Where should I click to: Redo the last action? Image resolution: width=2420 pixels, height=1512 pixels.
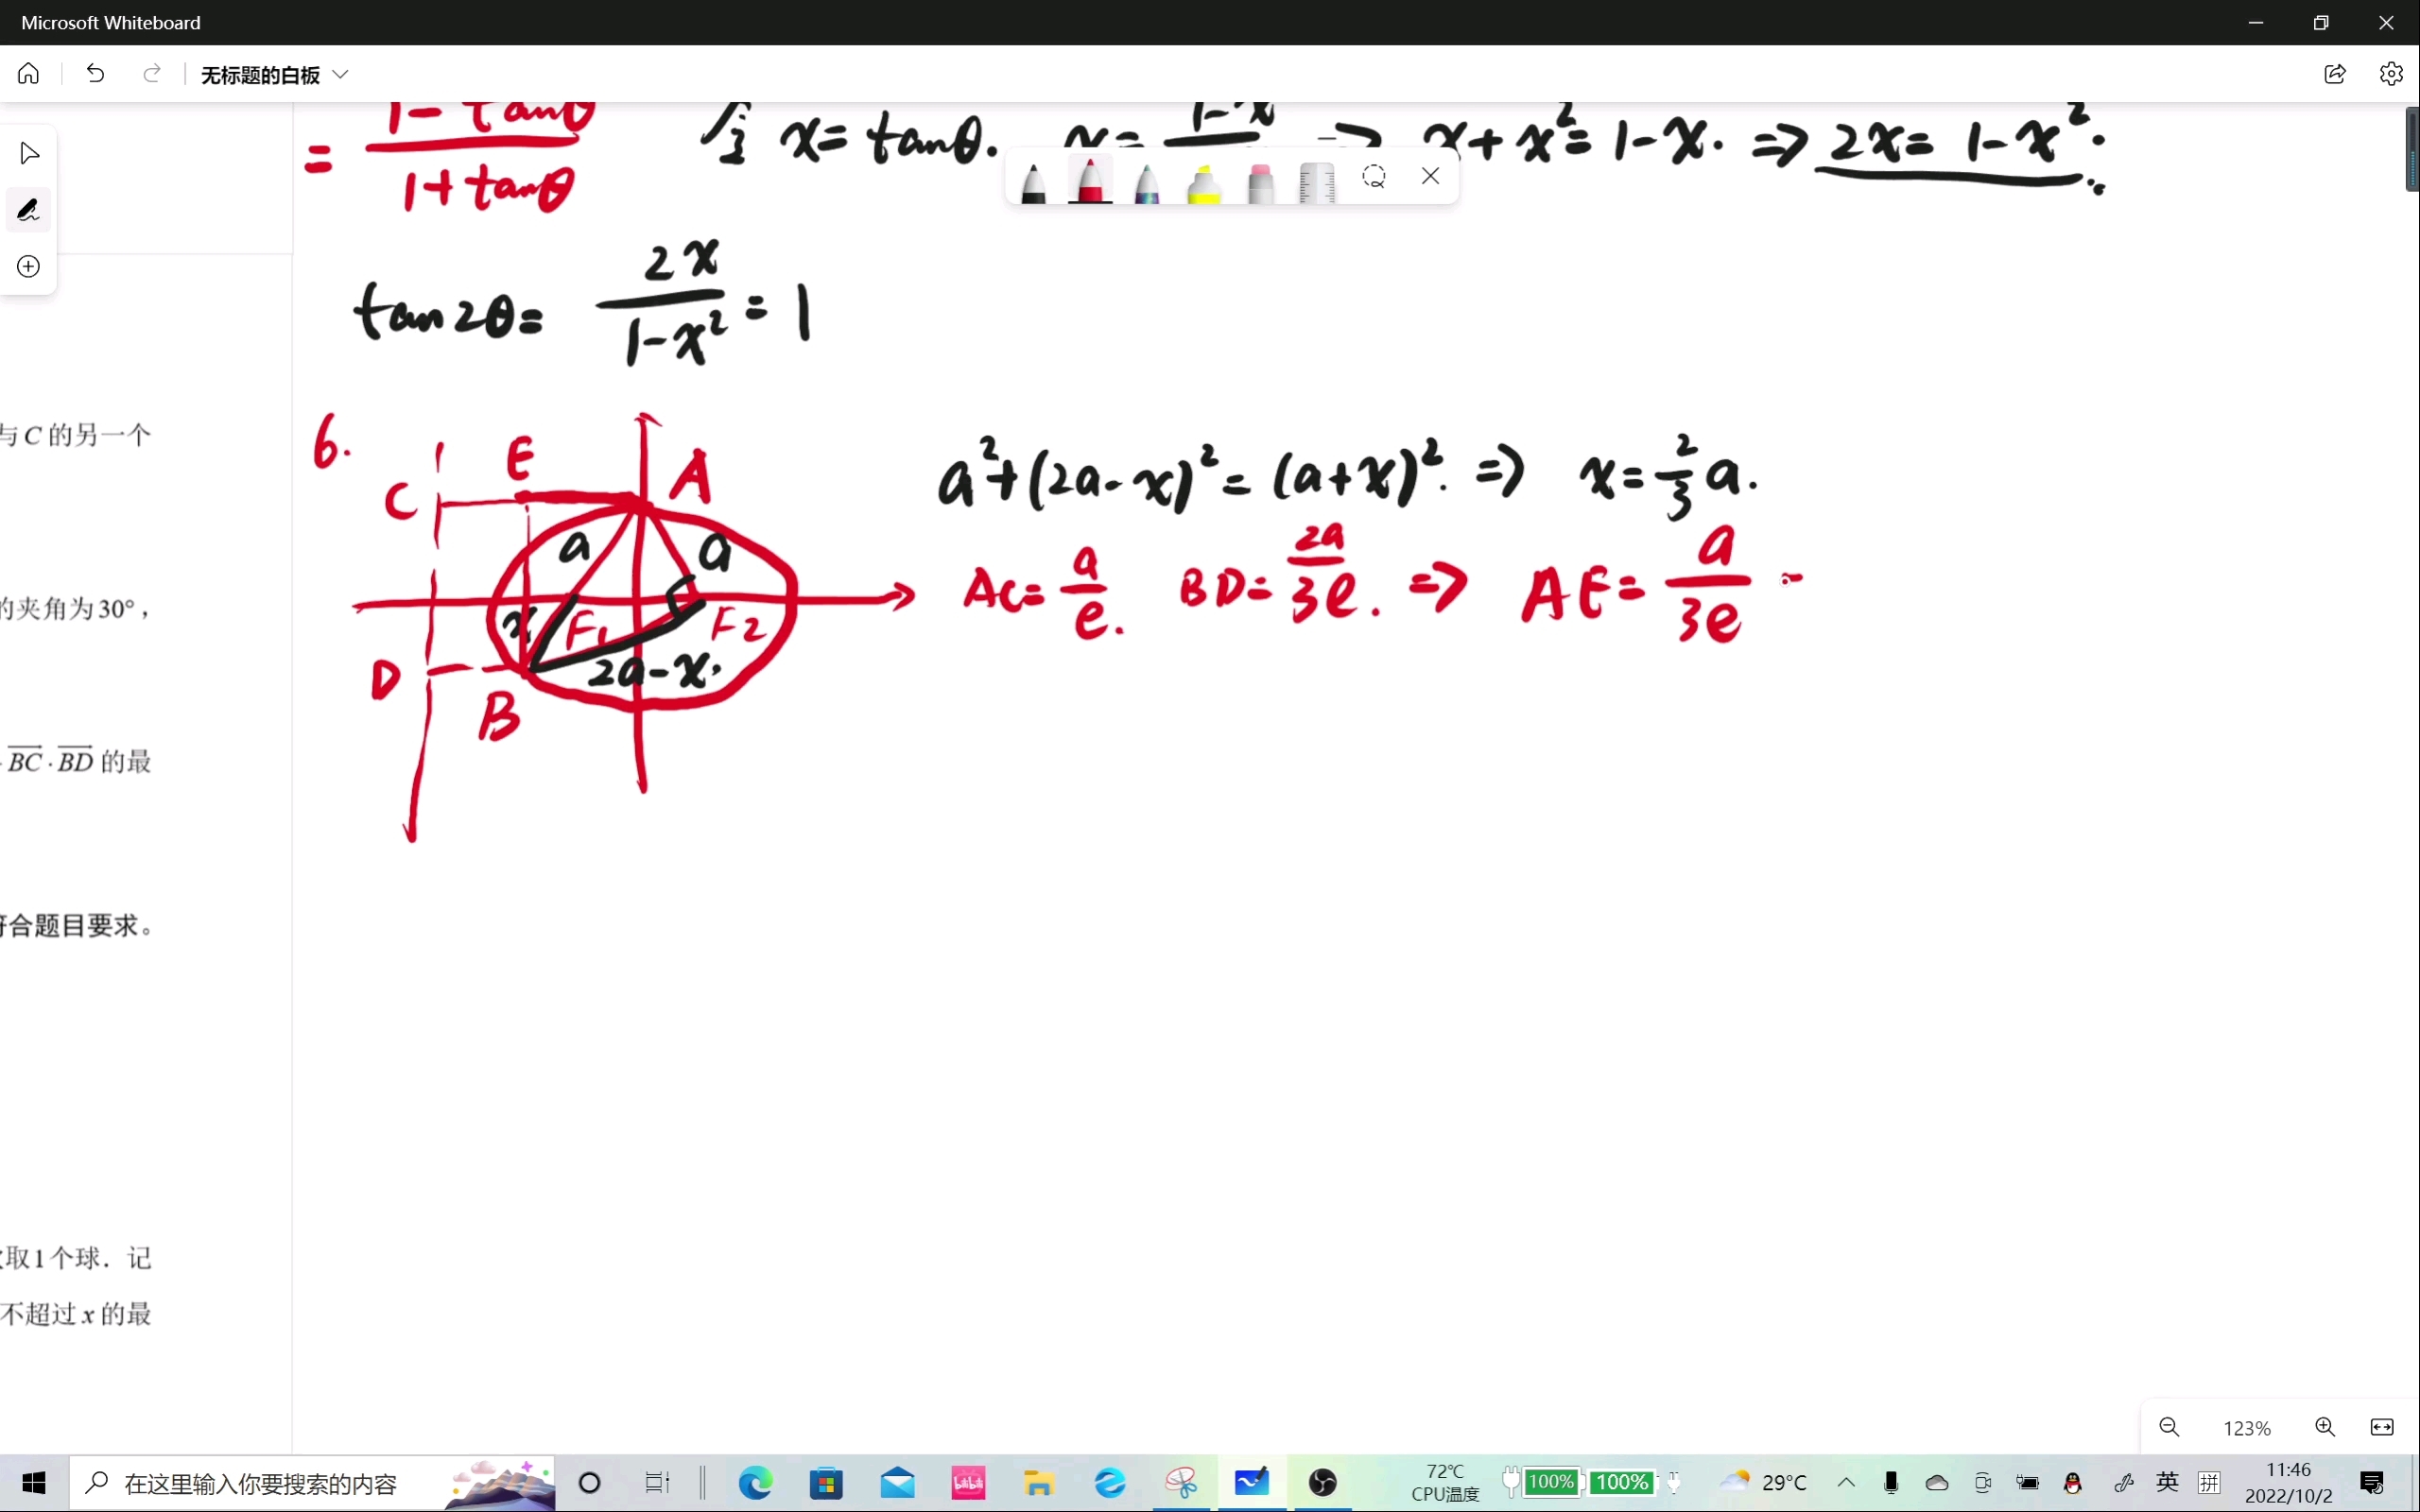[x=152, y=74]
